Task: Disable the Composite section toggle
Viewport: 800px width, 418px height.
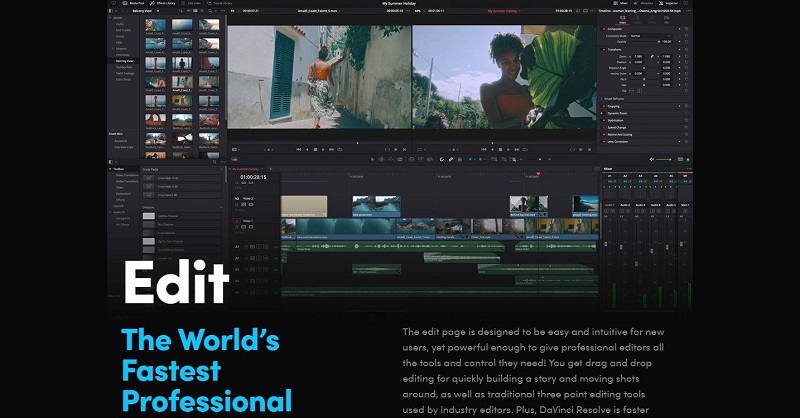Action: click(x=604, y=29)
